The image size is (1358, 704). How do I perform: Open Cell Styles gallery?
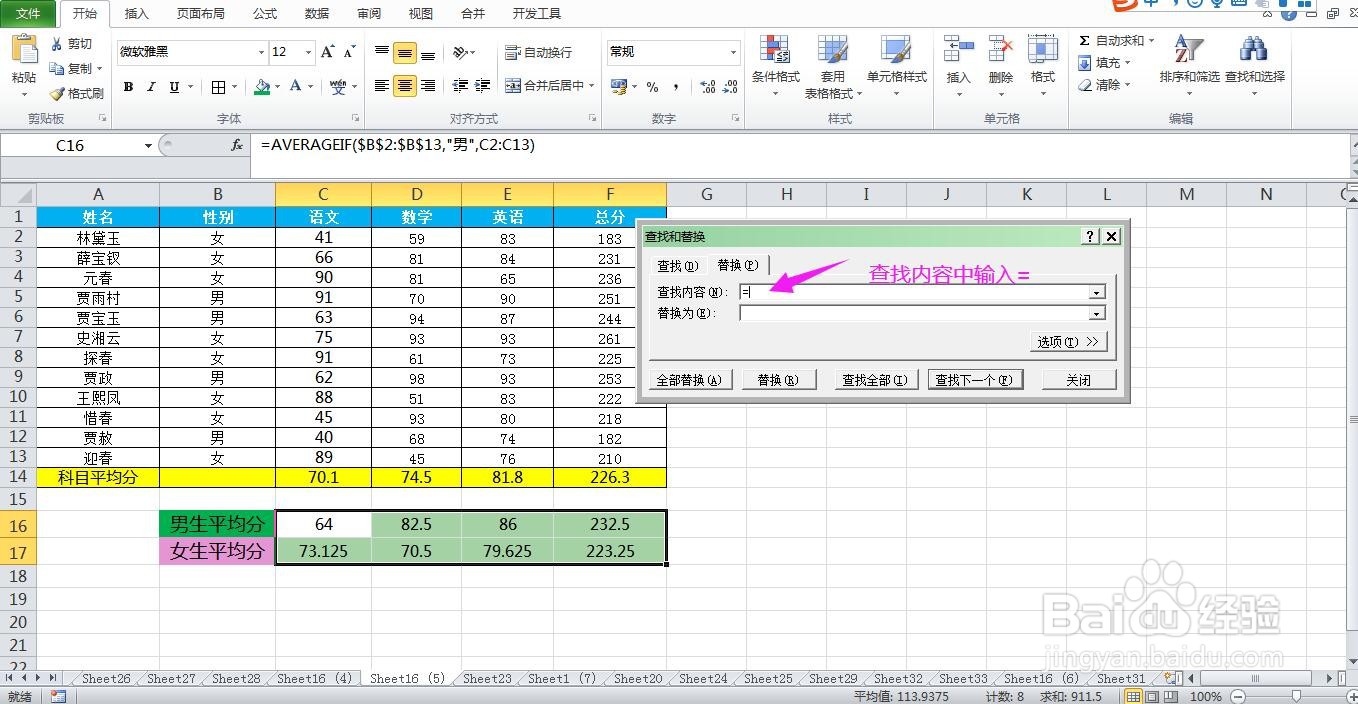coord(896,66)
